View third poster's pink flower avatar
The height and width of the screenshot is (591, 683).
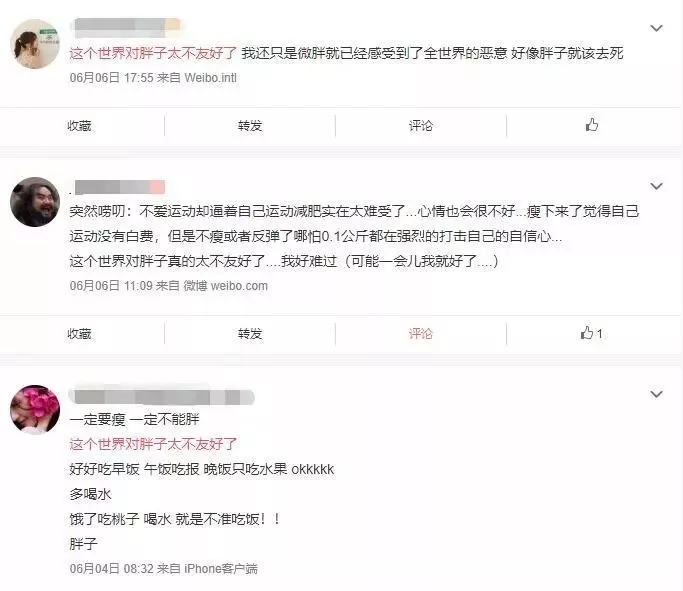tap(35, 410)
